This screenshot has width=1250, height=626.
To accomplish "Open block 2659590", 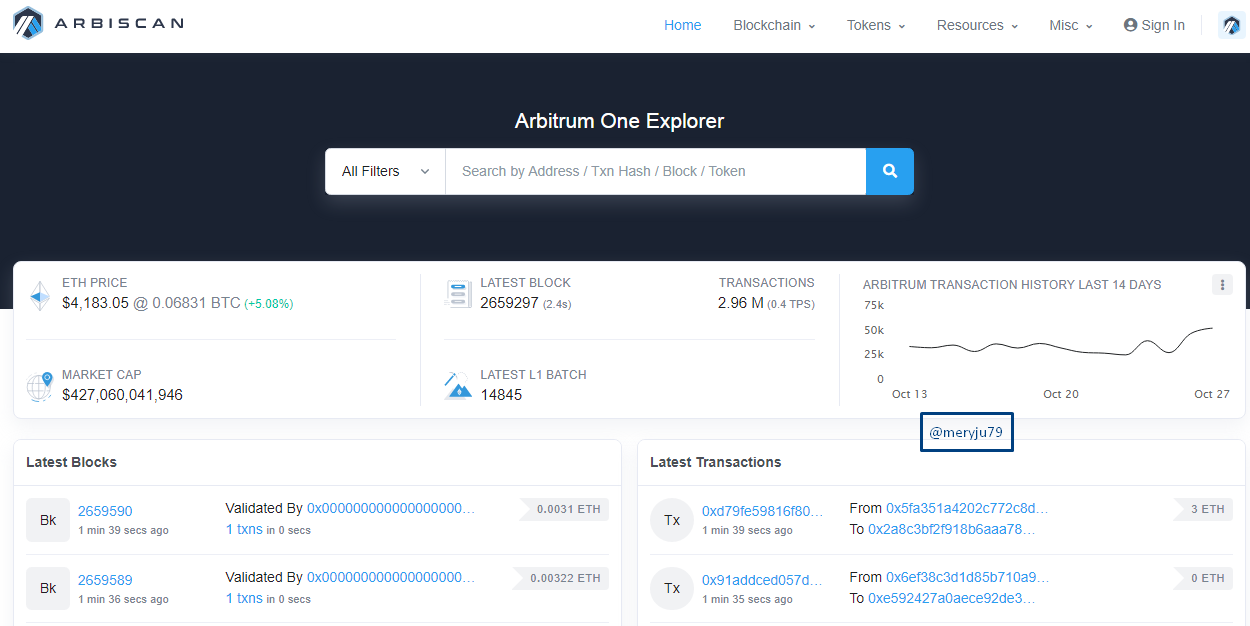I will pyautogui.click(x=105, y=511).
